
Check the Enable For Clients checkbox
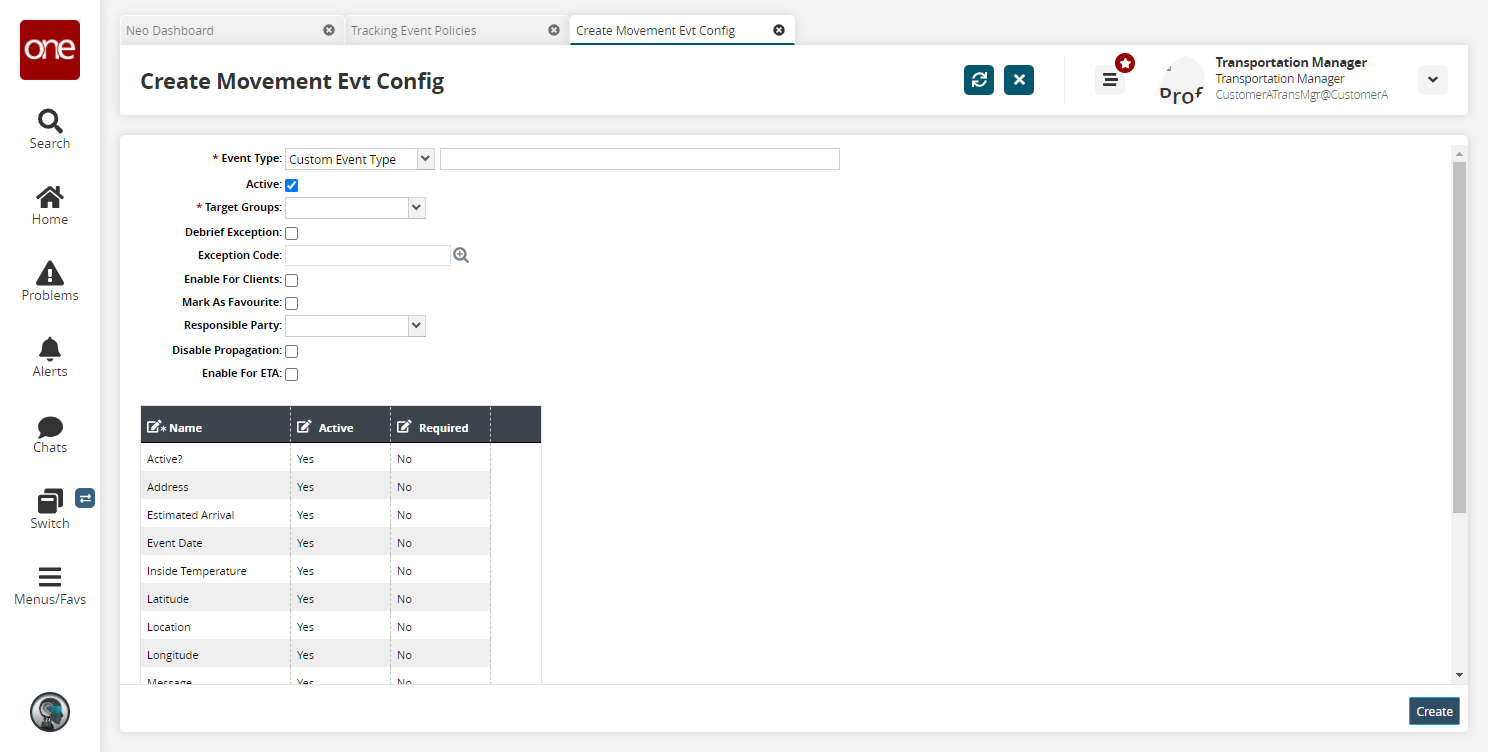point(292,280)
